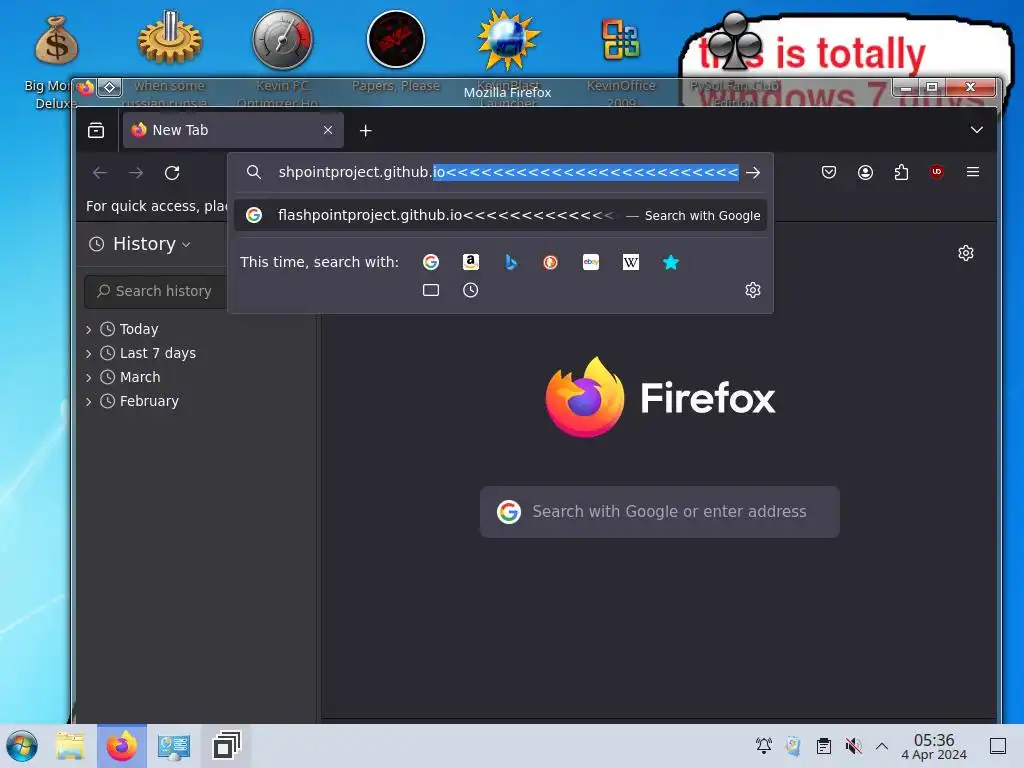Open the uBlock Origin extension icon

936,172
